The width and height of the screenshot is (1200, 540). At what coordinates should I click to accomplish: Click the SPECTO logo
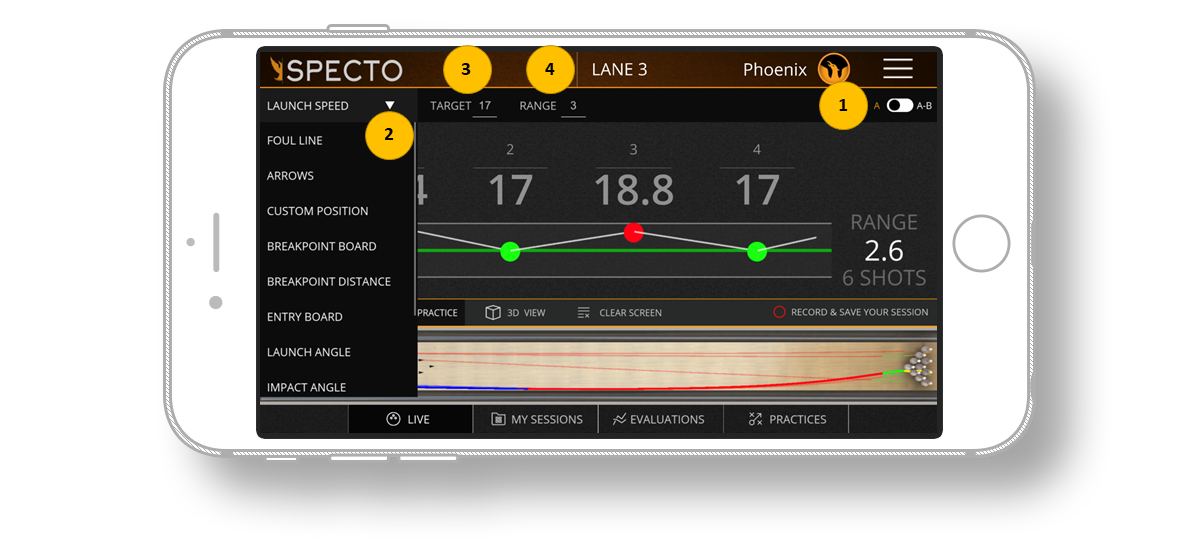[x=336, y=70]
